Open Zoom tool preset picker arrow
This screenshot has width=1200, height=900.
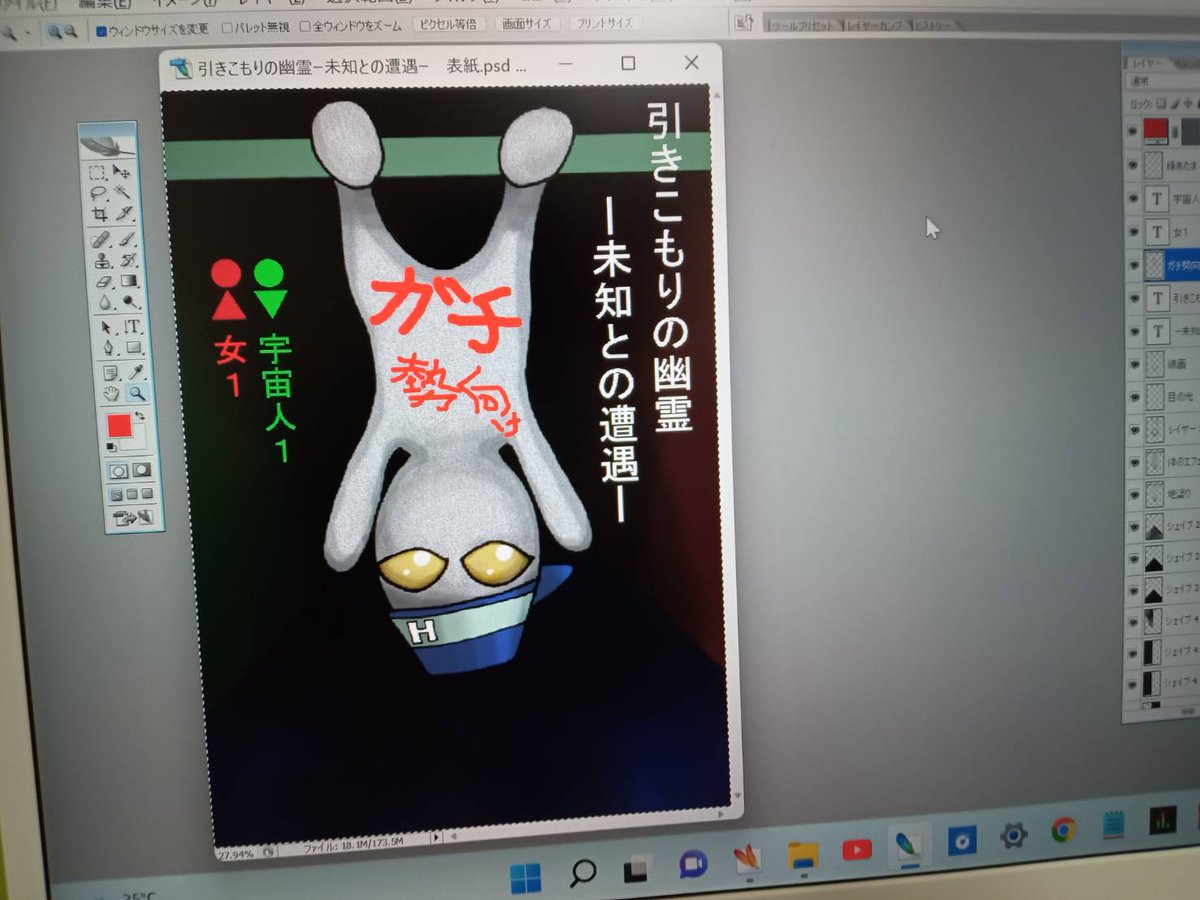27,33
